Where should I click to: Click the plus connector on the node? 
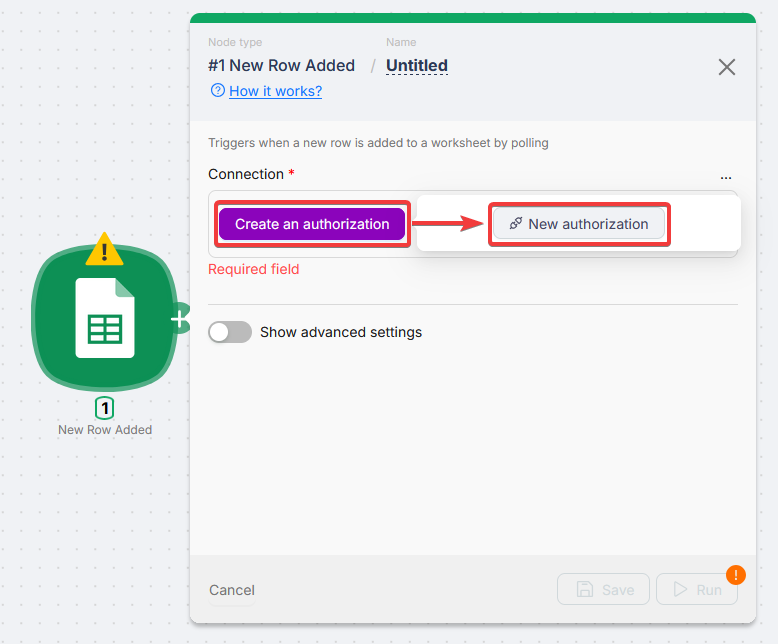[177, 319]
